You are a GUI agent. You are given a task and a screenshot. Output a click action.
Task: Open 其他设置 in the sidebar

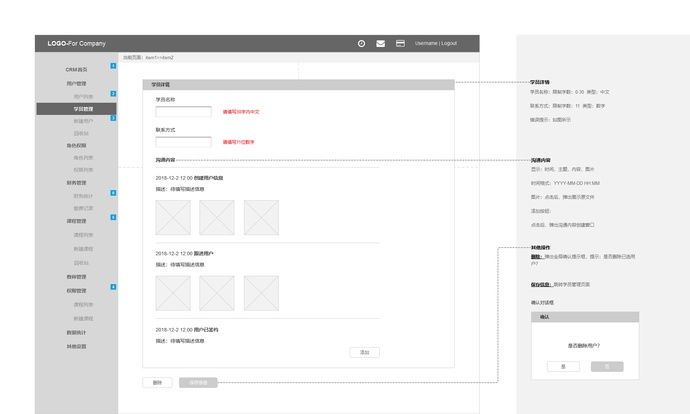[x=77, y=346]
